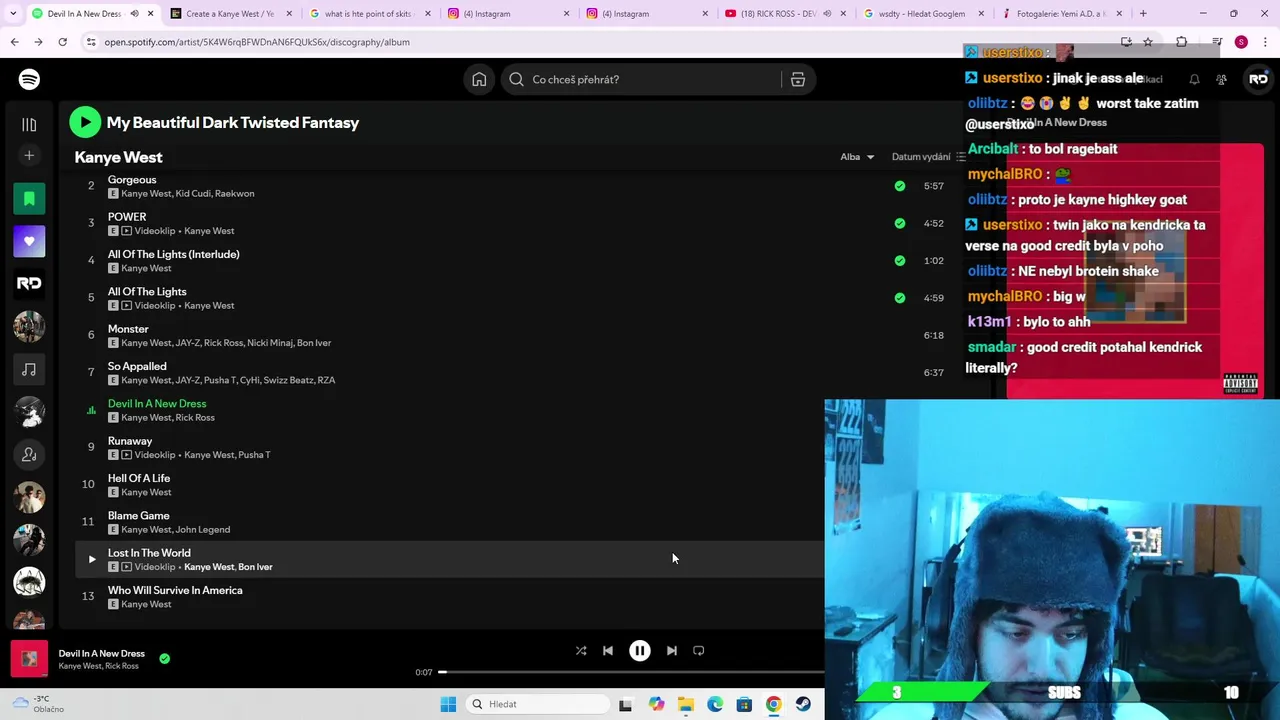Open Chrome extensions puzzle icon
Image resolution: width=1280 pixels, height=720 pixels.
(1181, 42)
